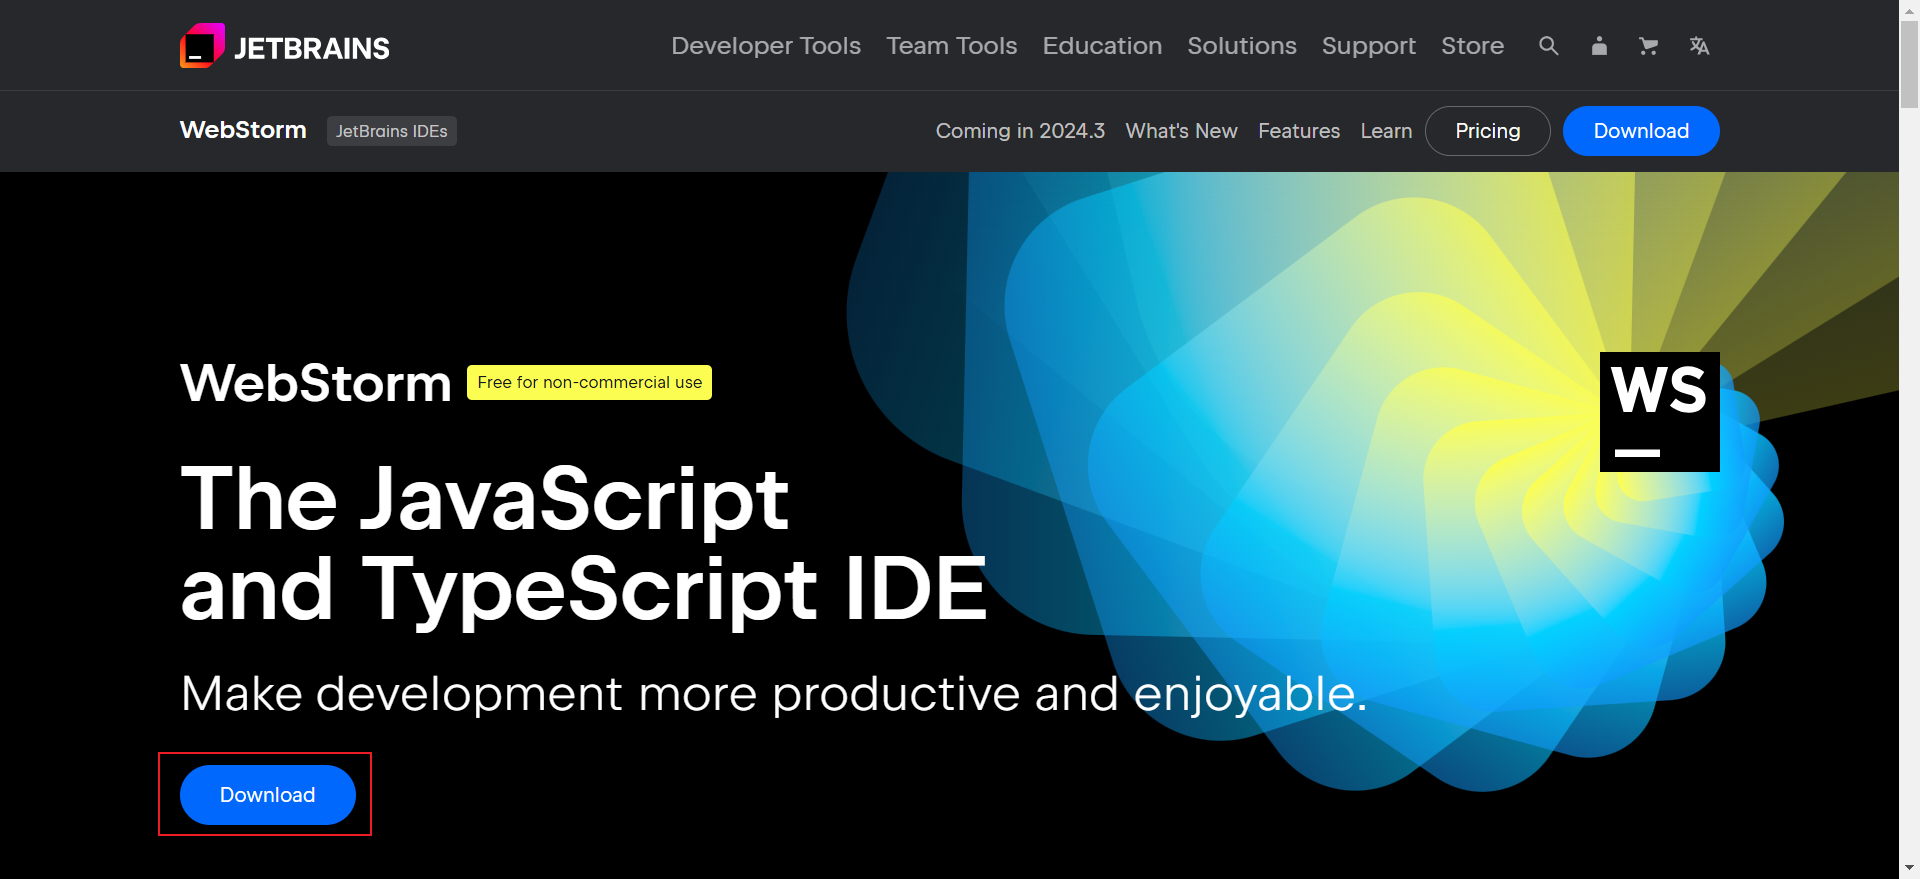Open the Education menu
The image size is (1920, 879).
[x=1102, y=46]
